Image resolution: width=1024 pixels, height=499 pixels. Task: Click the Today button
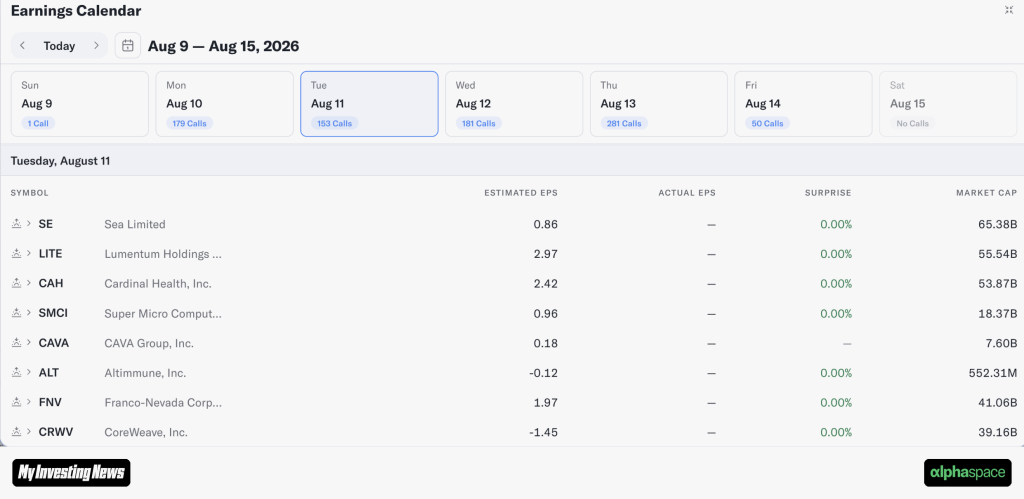pos(59,46)
